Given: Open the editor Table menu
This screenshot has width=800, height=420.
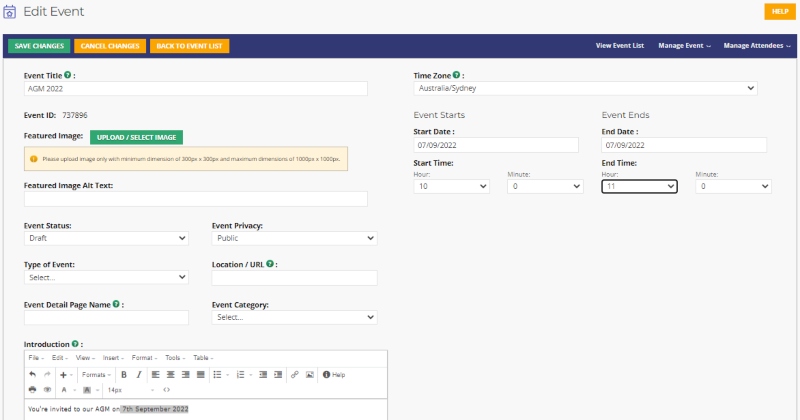Looking at the screenshot, I should tap(203, 358).
